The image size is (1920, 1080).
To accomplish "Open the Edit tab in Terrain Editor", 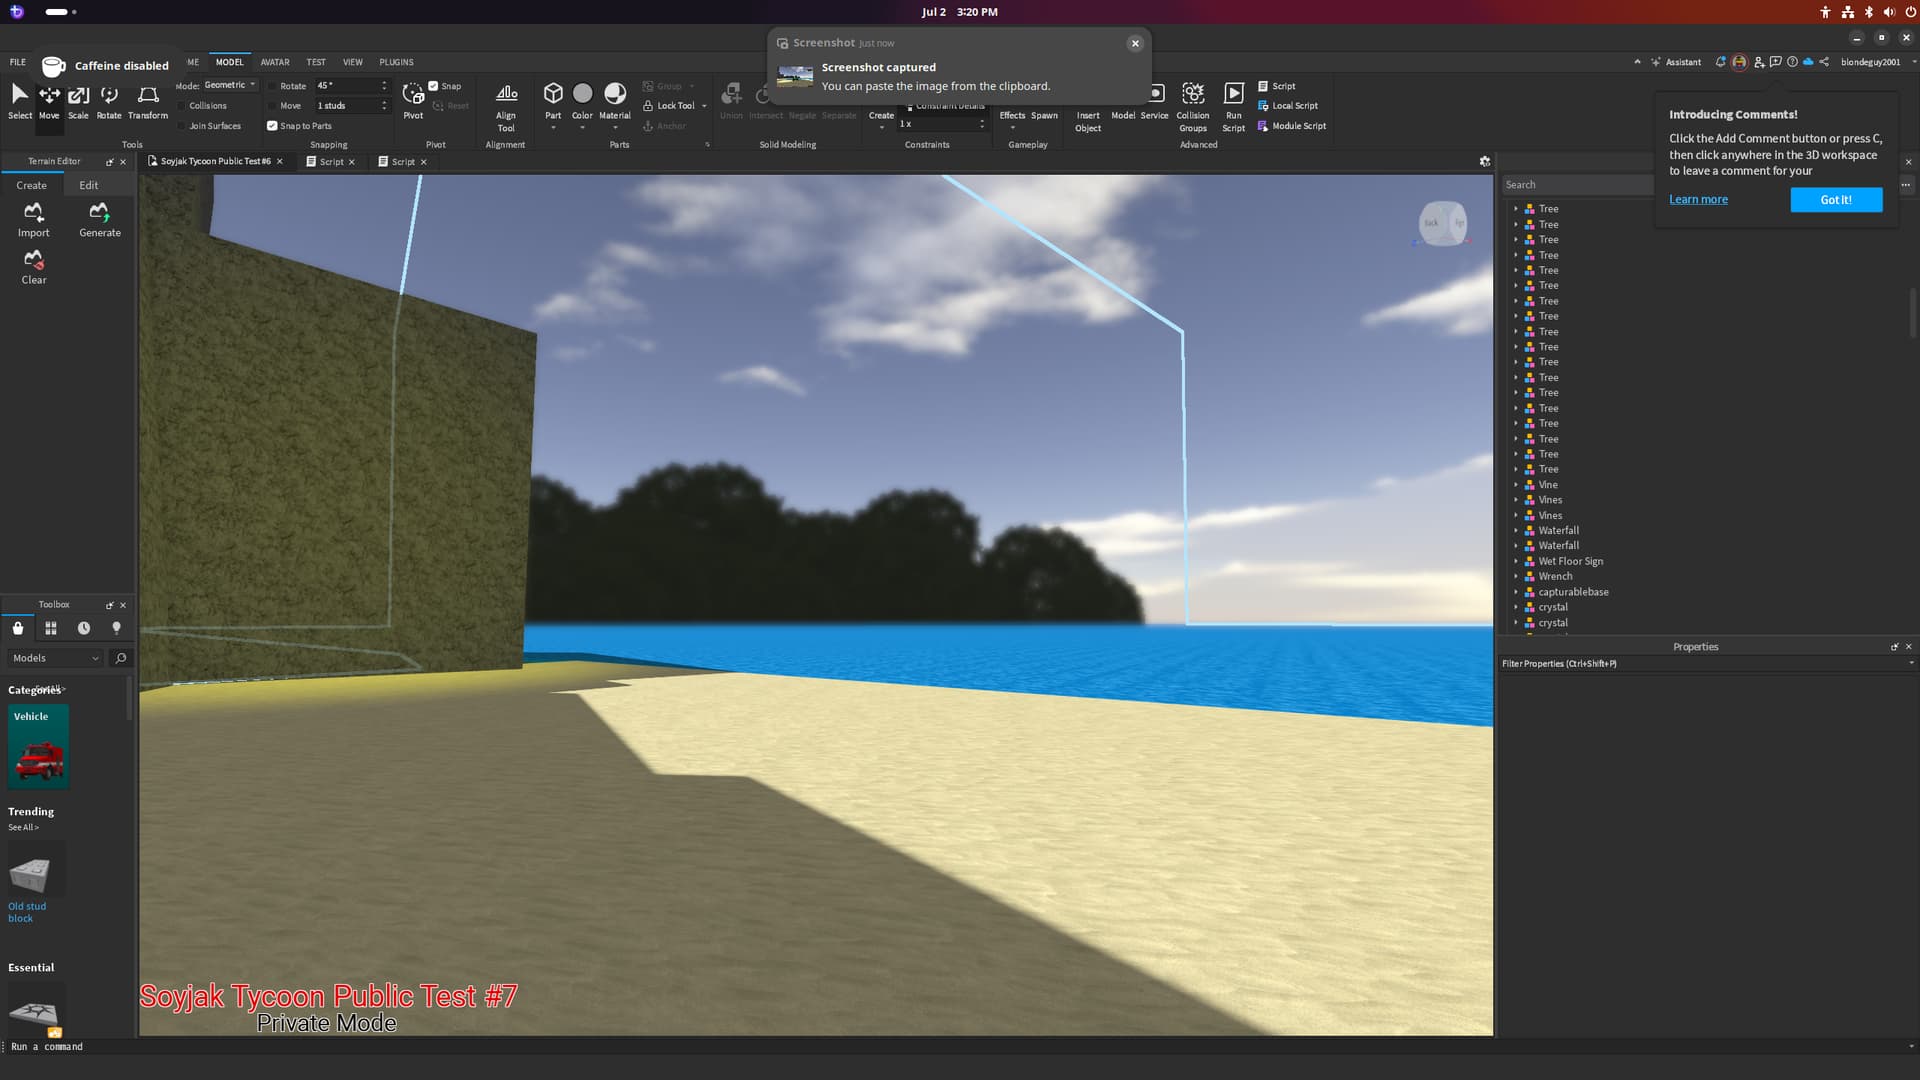I will (89, 185).
